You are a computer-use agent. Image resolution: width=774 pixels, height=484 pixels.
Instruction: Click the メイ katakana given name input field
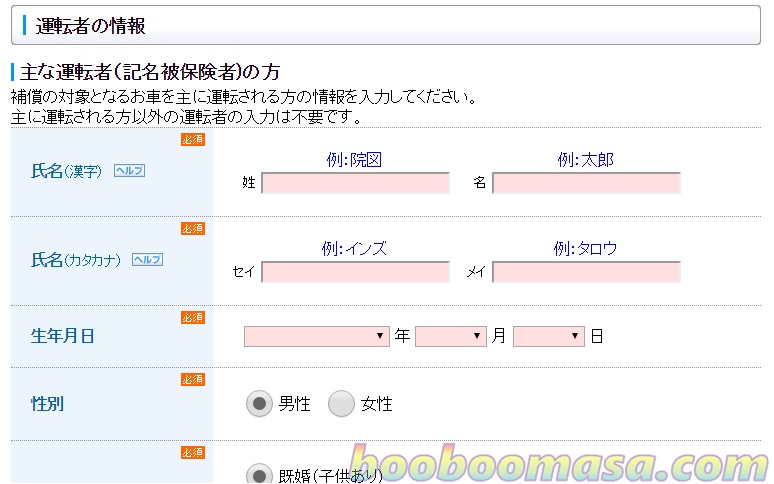[x=586, y=272]
